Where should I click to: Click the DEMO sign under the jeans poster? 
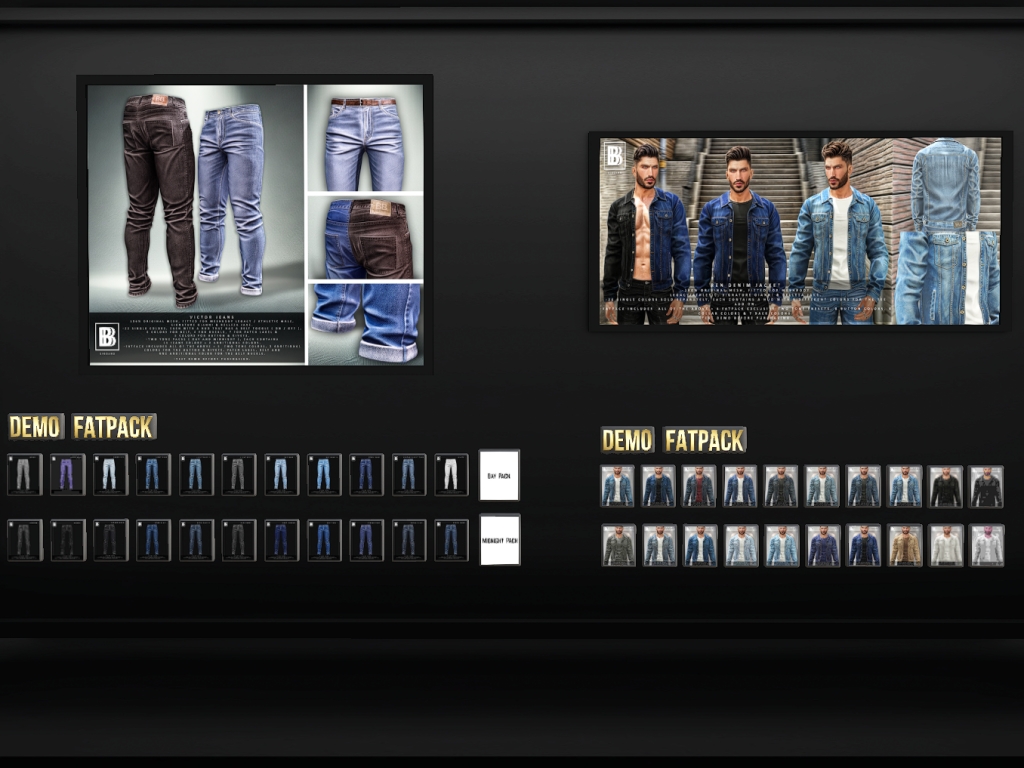click(x=36, y=427)
